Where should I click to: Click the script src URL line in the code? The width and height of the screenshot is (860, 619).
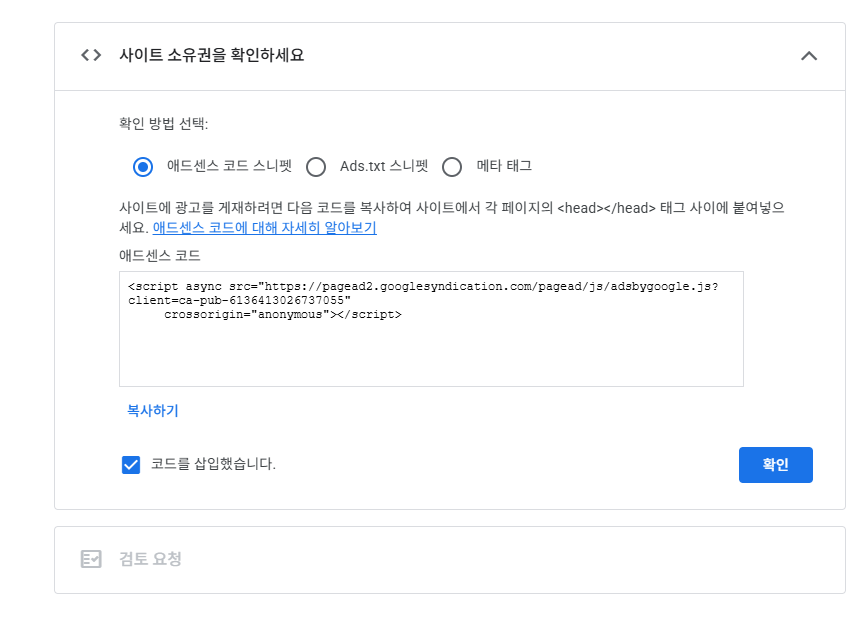pos(422,287)
